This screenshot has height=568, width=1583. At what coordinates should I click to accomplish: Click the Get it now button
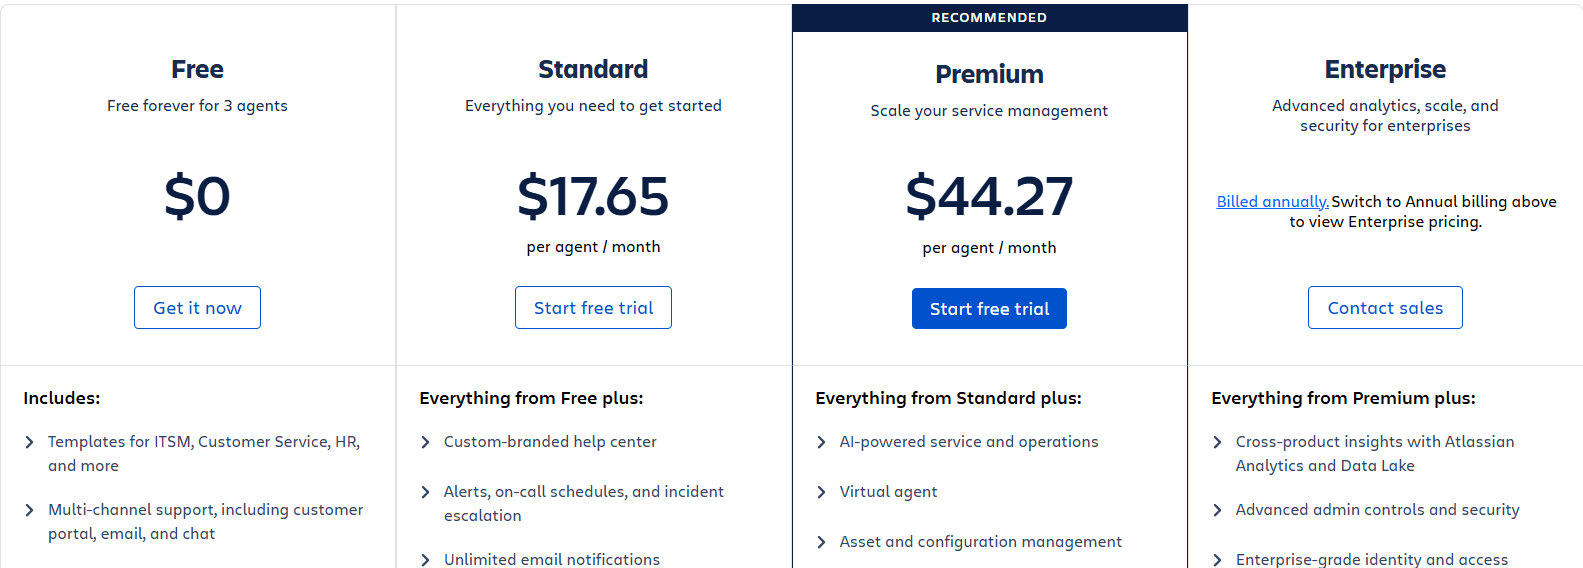tap(197, 308)
